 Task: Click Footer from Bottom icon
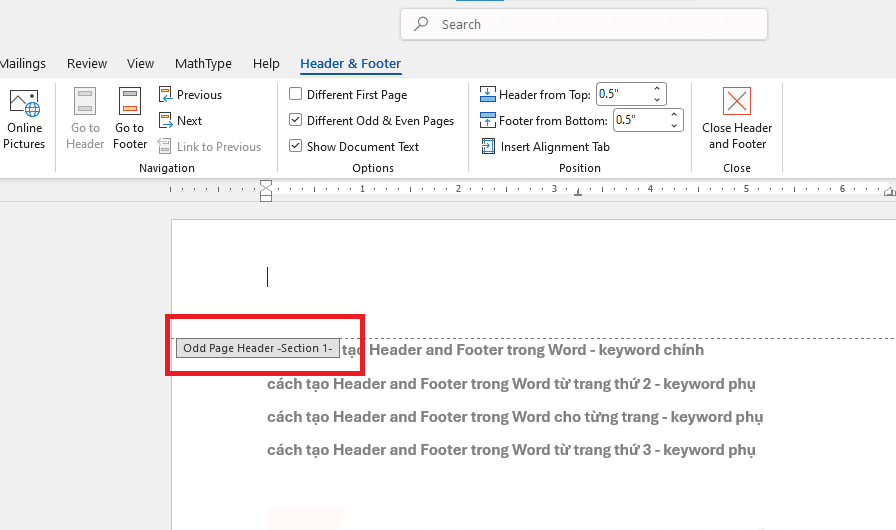[x=487, y=120]
